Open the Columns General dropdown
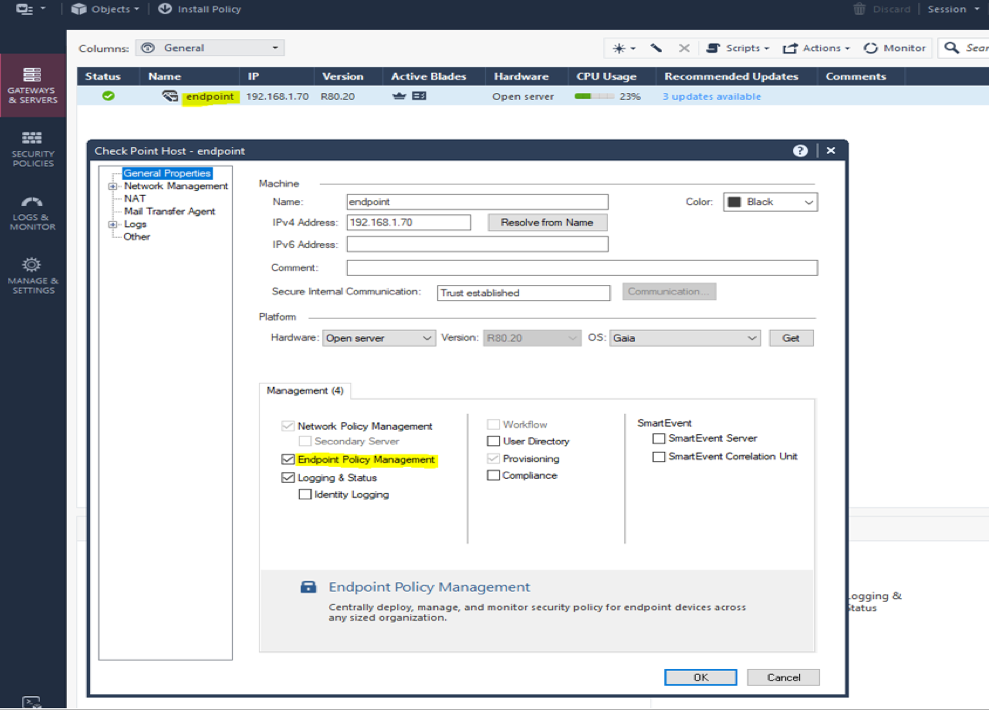The width and height of the screenshot is (989, 710). click(x=210, y=48)
